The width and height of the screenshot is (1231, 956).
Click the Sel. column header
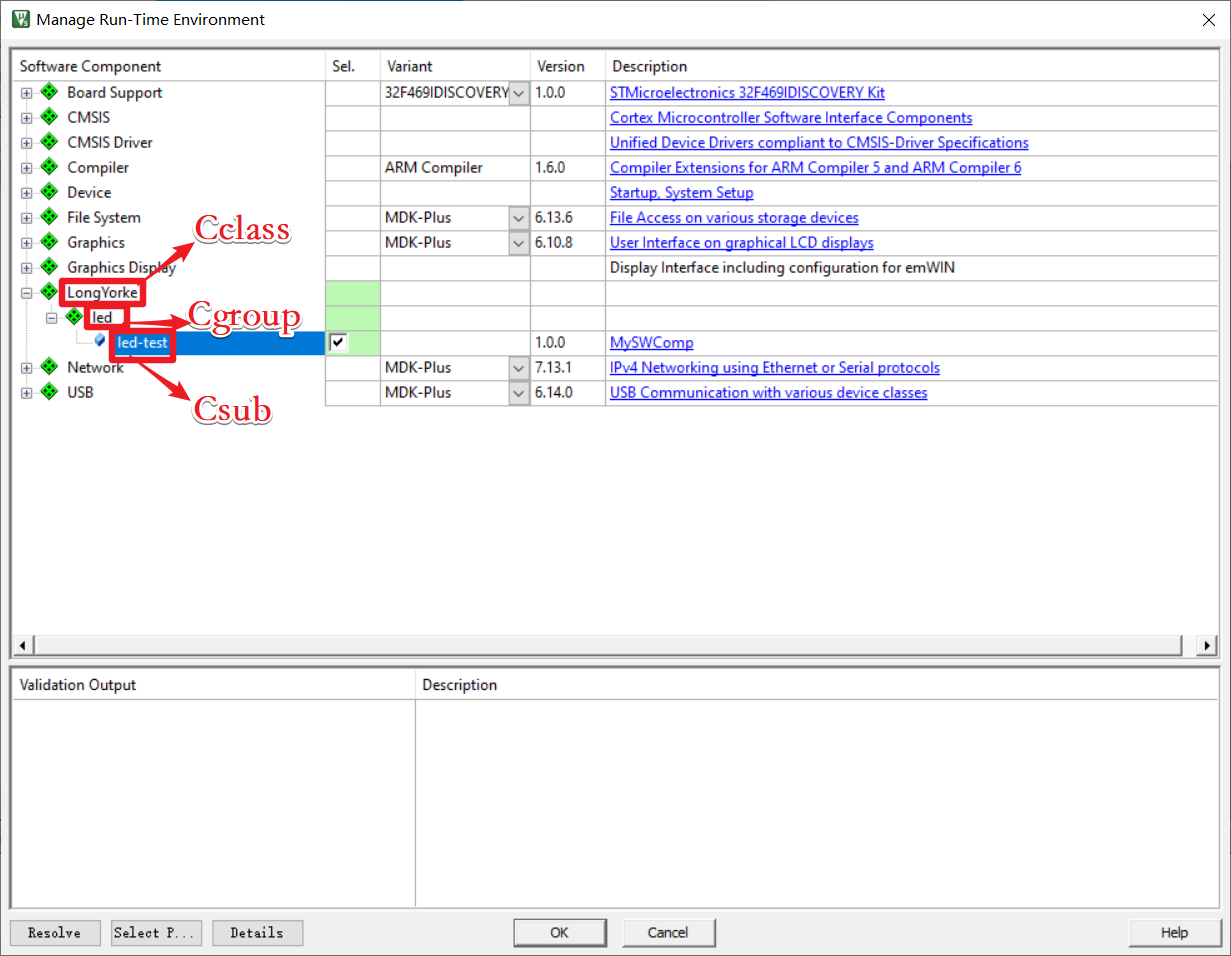pyautogui.click(x=353, y=66)
